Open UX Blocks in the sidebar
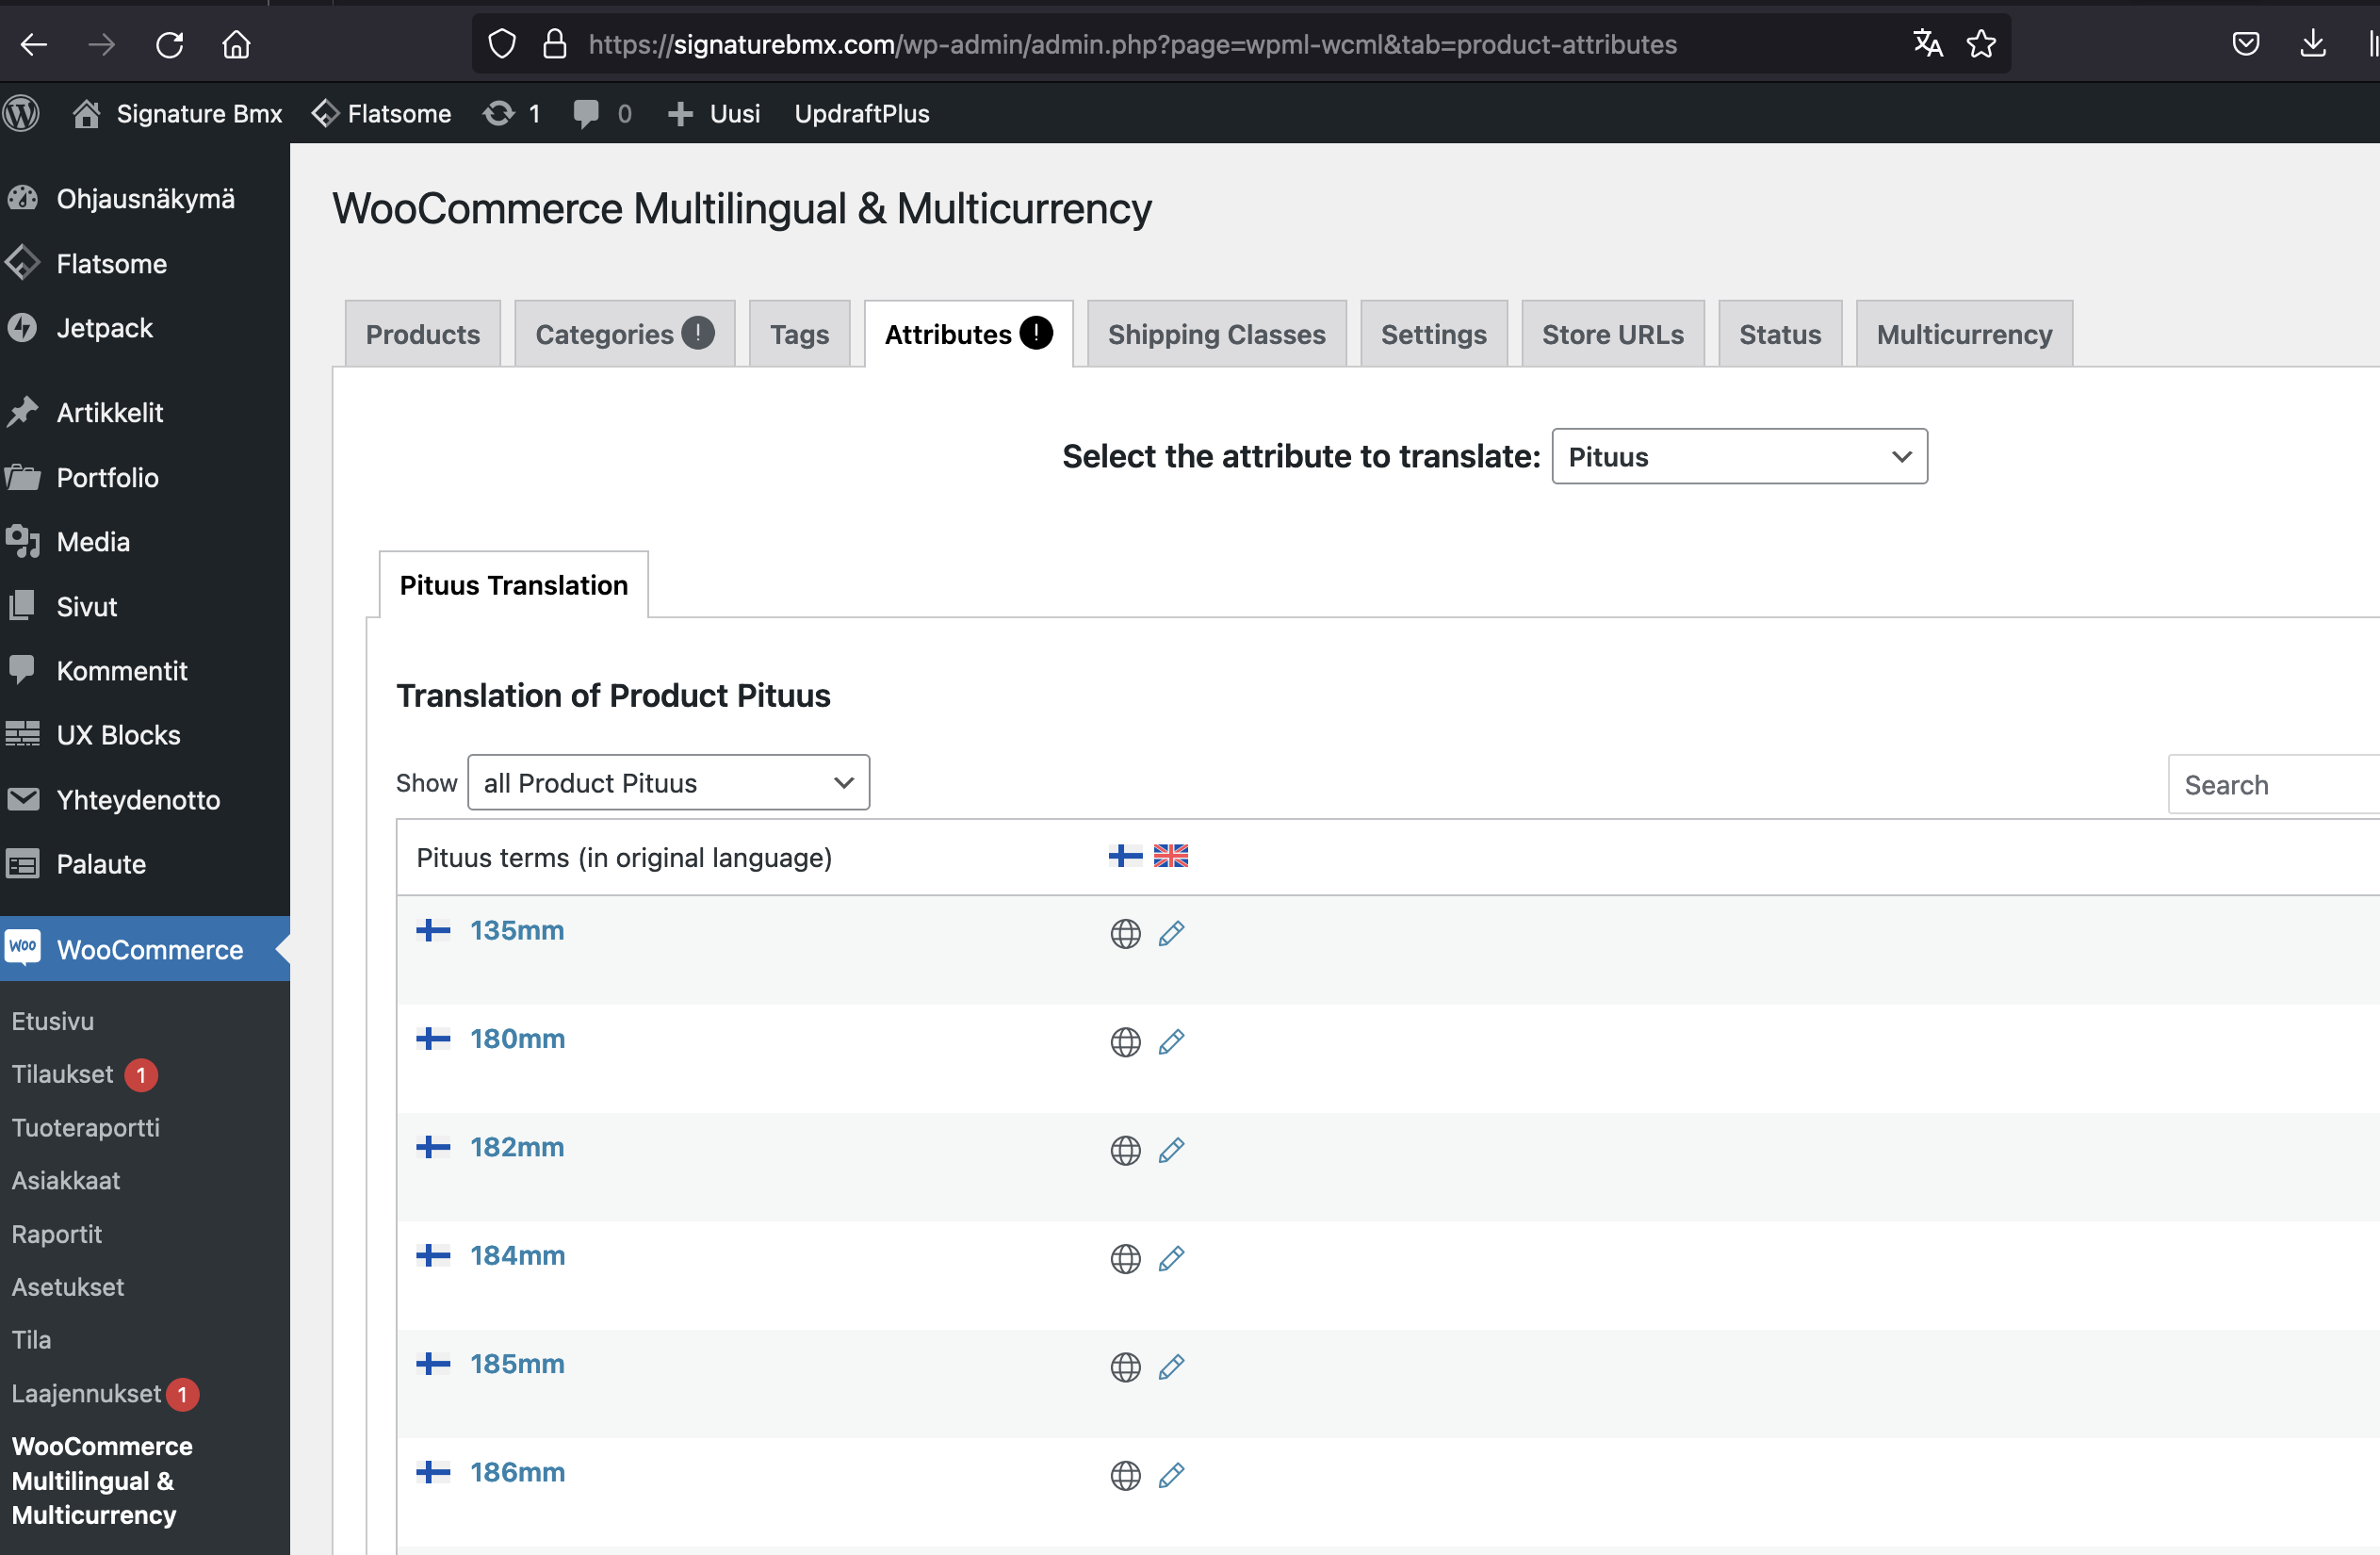Viewport: 2380px width, 1555px height. pos(145,735)
